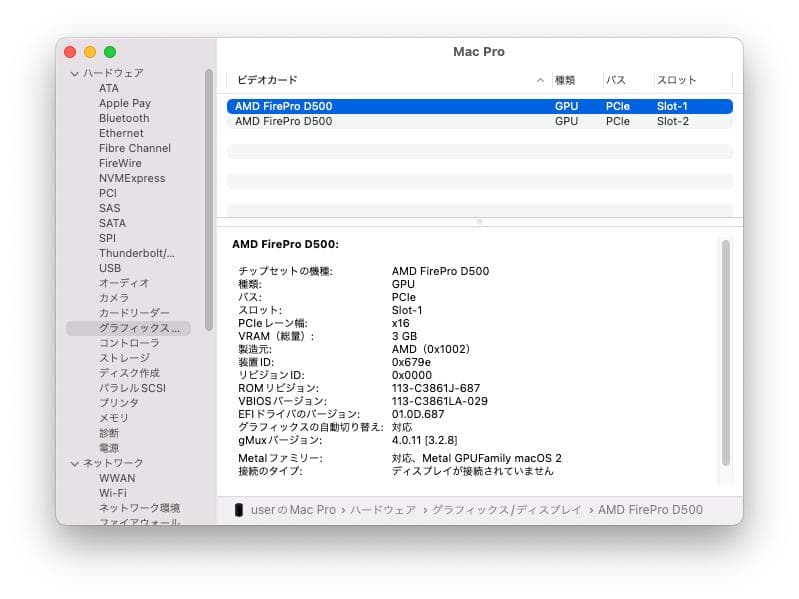This screenshot has height=599, width=799.
Task: Select ストレージ in the sidebar
Action: pos(124,358)
